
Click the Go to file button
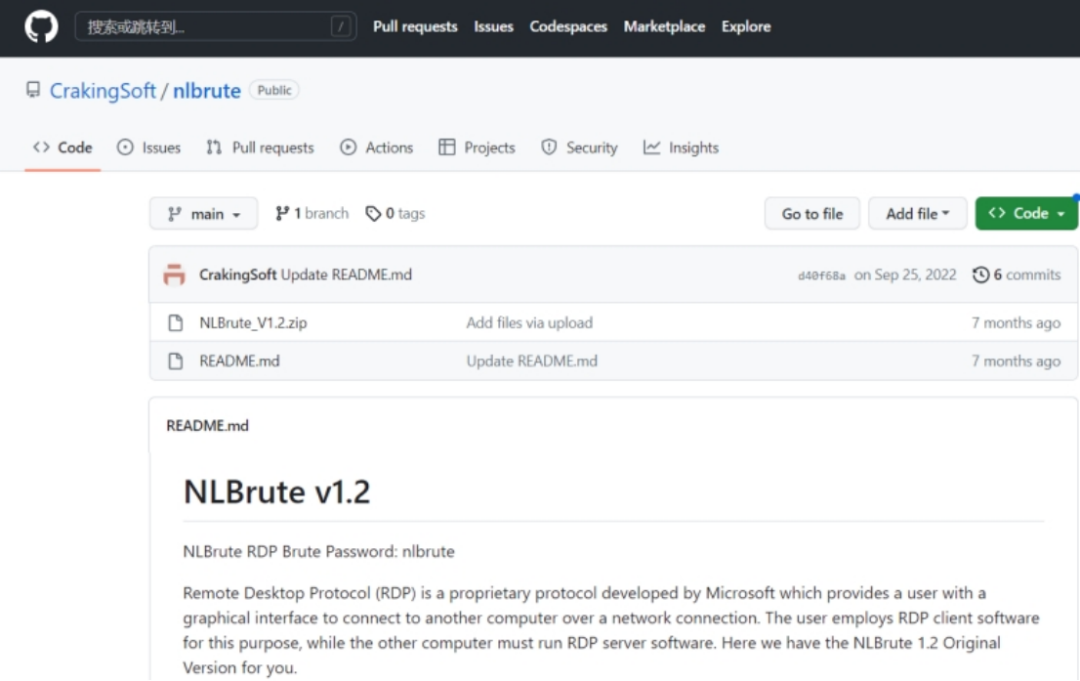(x=812, y=213)
